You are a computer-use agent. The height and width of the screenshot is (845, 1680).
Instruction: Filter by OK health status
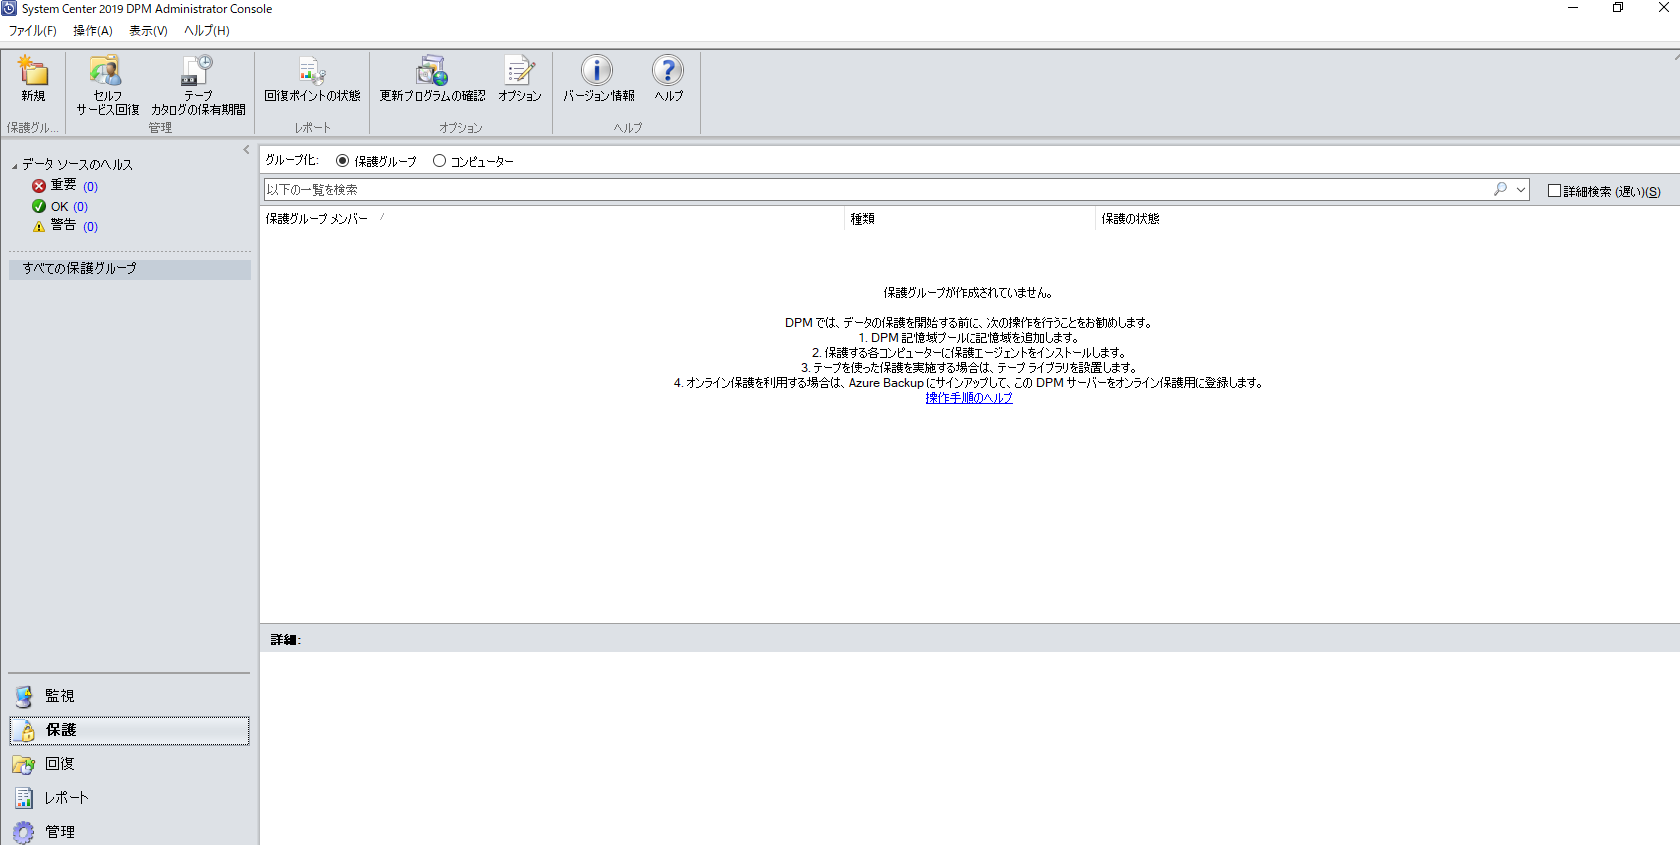pyautogui.click(x=60, y=206)
